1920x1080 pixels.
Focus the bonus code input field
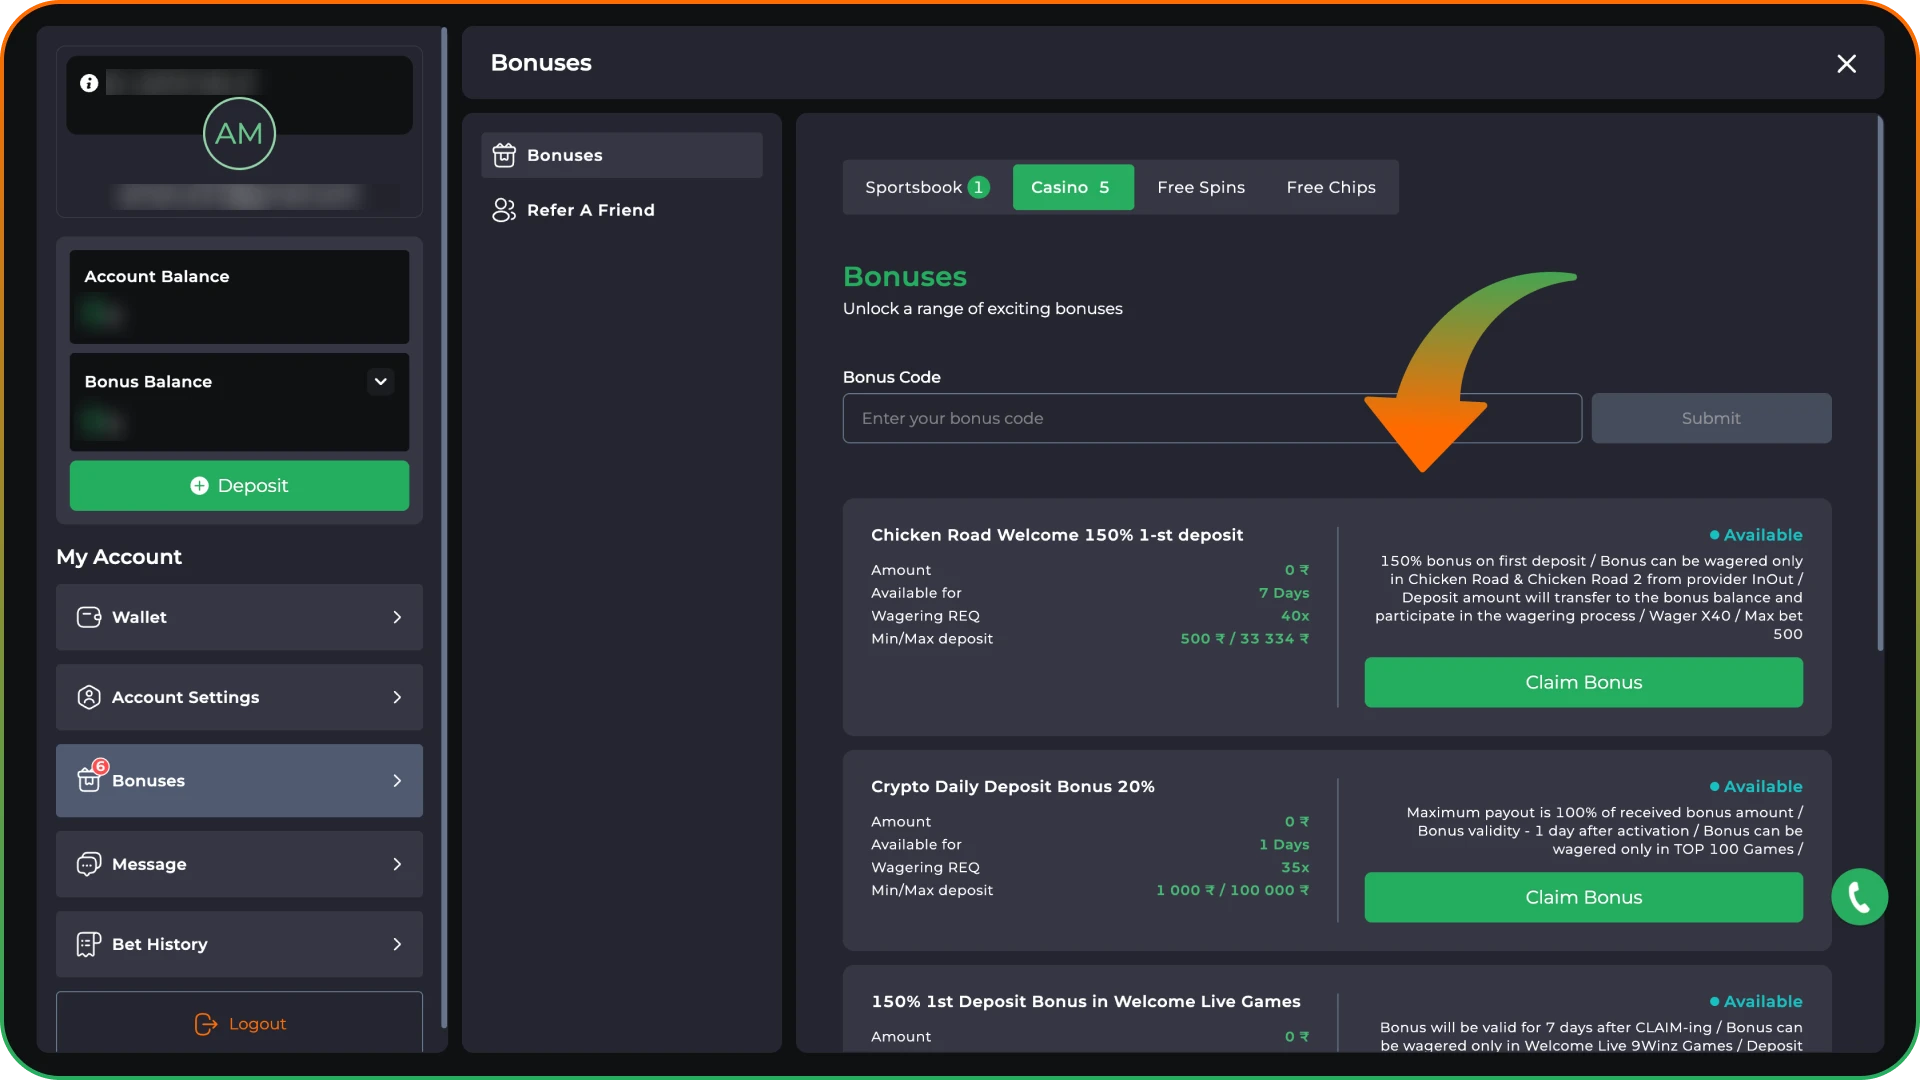tap(1212, 418)
